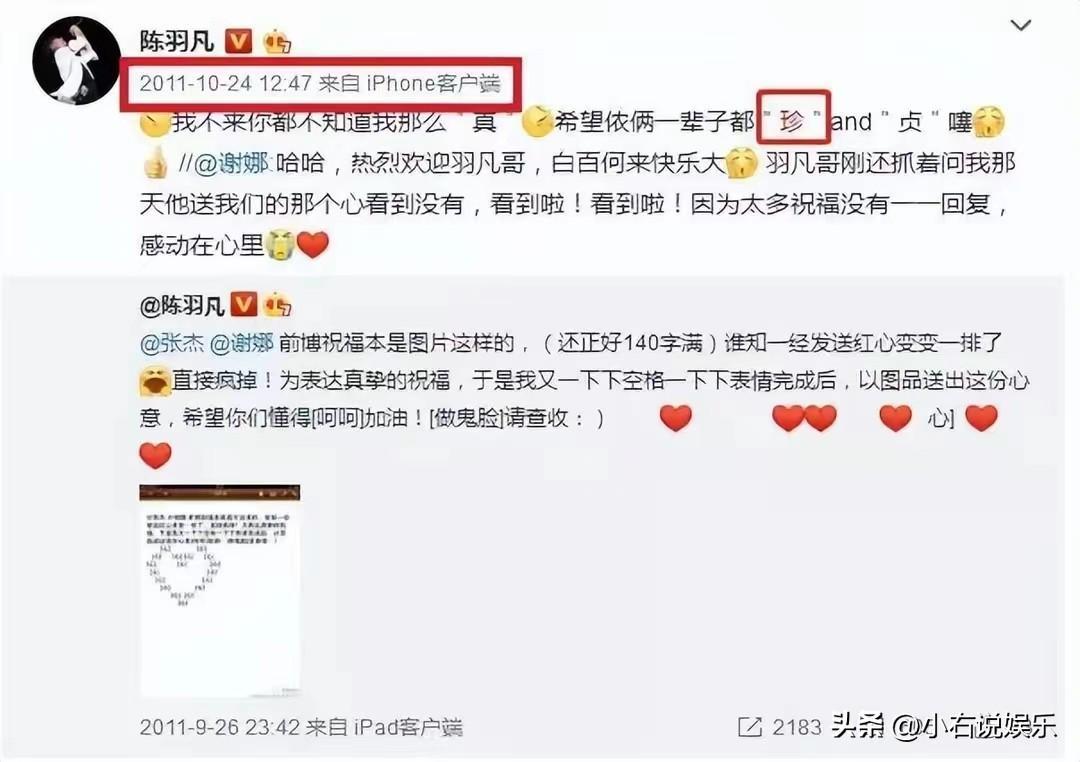Open @陈羽凡 original poster name link
The width and height of the screenshot is (1080, 762).
182,305
